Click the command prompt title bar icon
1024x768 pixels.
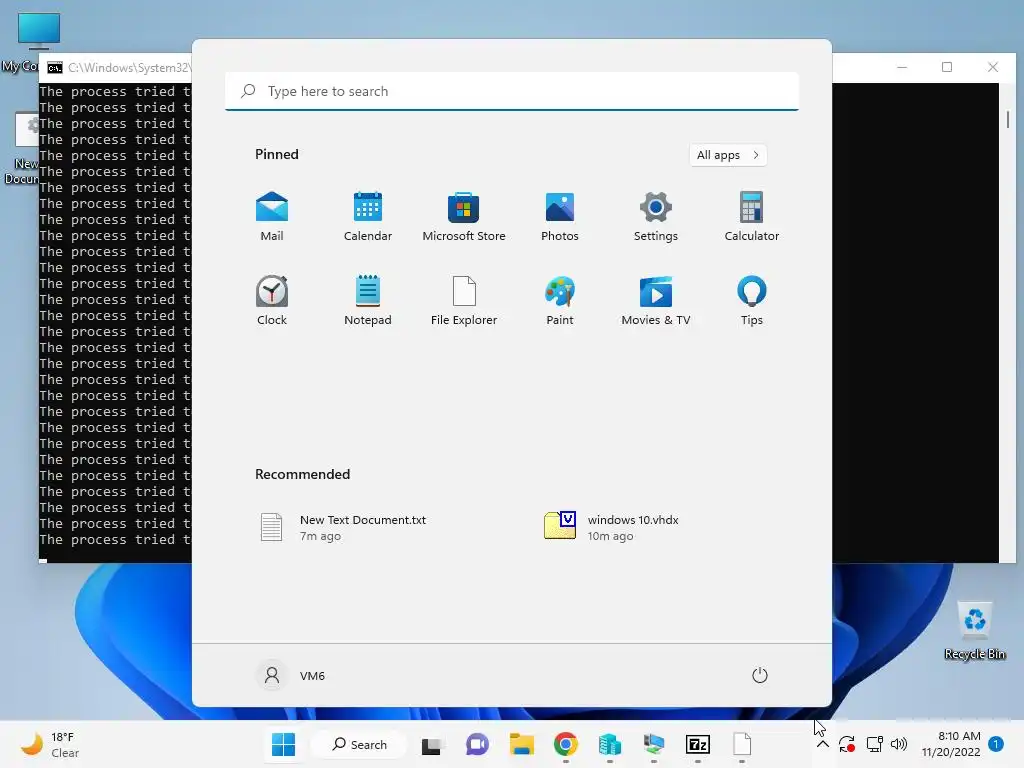[x=55, y=68]
